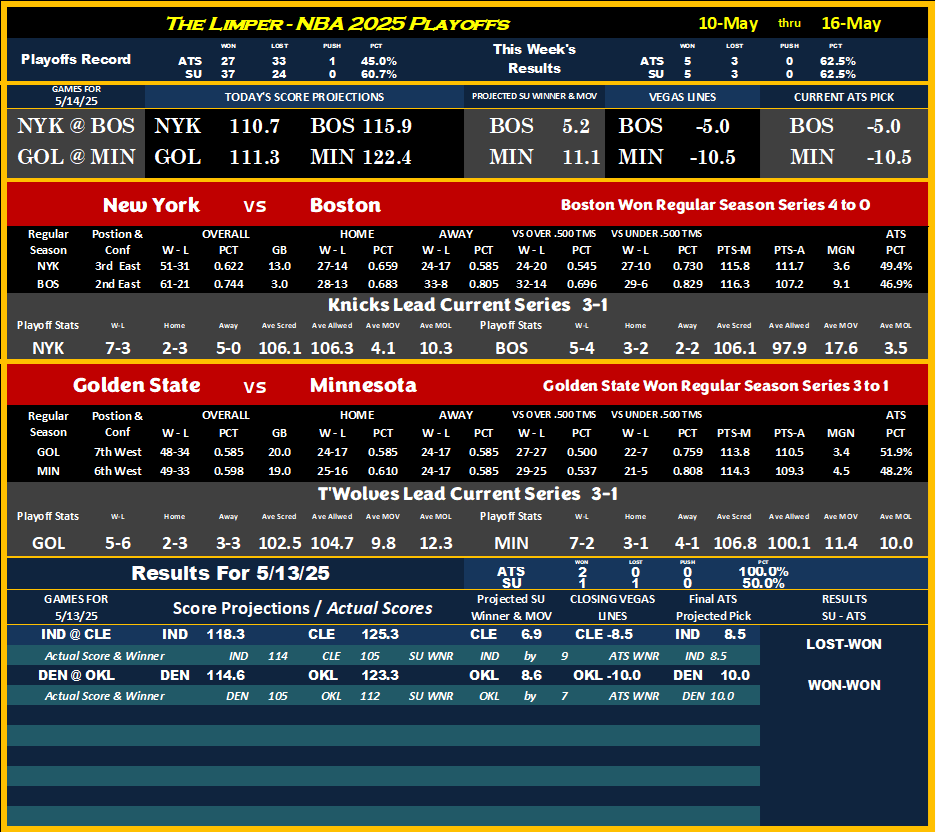
Task: Click the 'IND @ CLE' game row label
Action: (76, 634)
